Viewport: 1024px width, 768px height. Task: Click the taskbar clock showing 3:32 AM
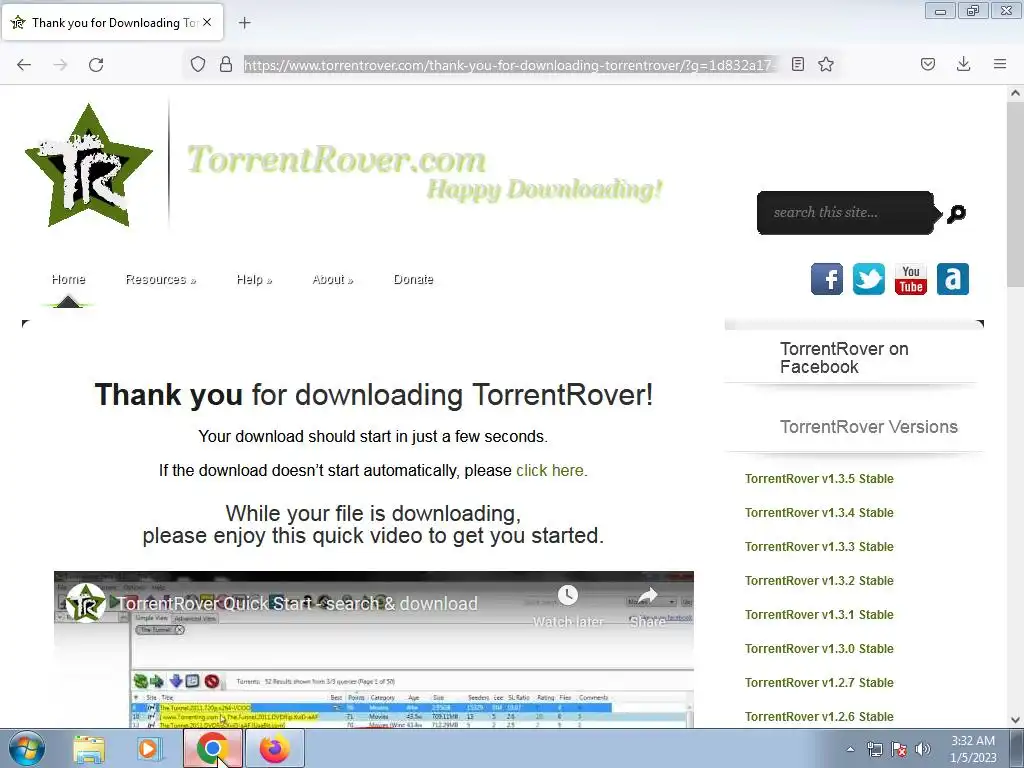tap(973, 749)
